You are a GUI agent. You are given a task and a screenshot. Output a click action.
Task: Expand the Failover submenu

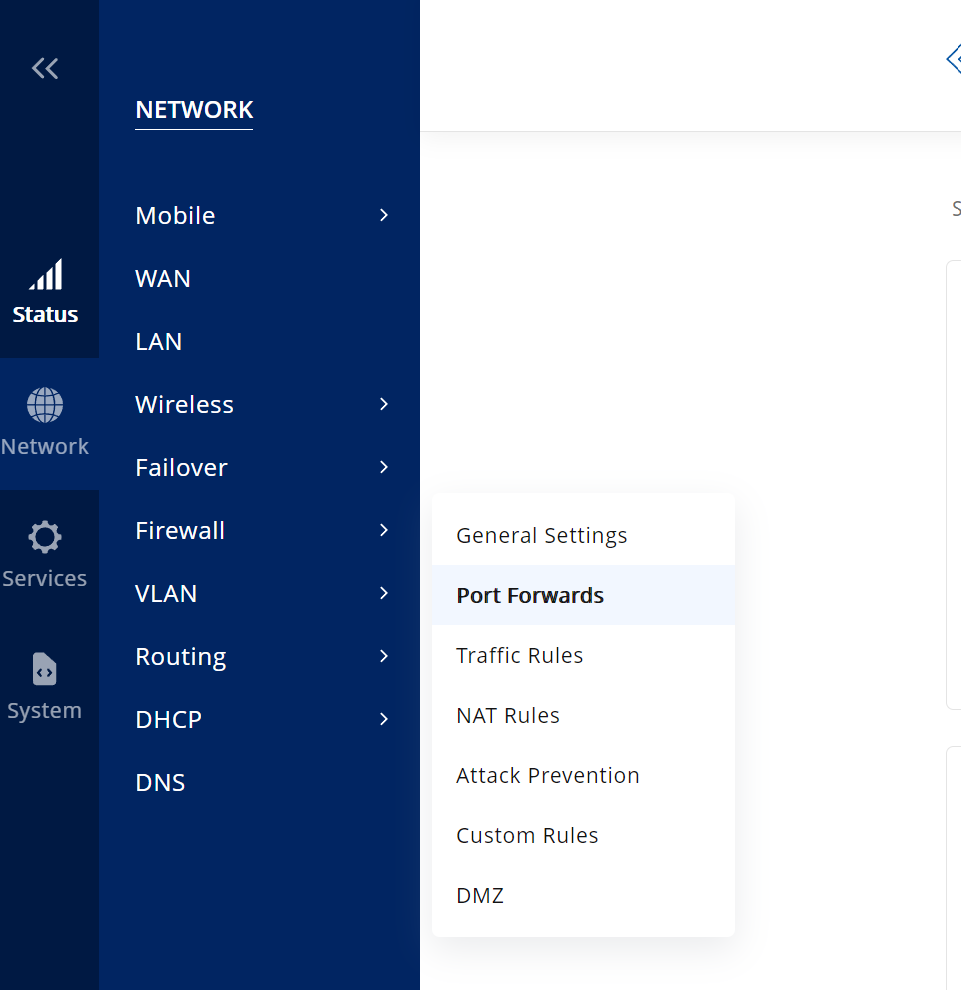[x=383, y=467]
